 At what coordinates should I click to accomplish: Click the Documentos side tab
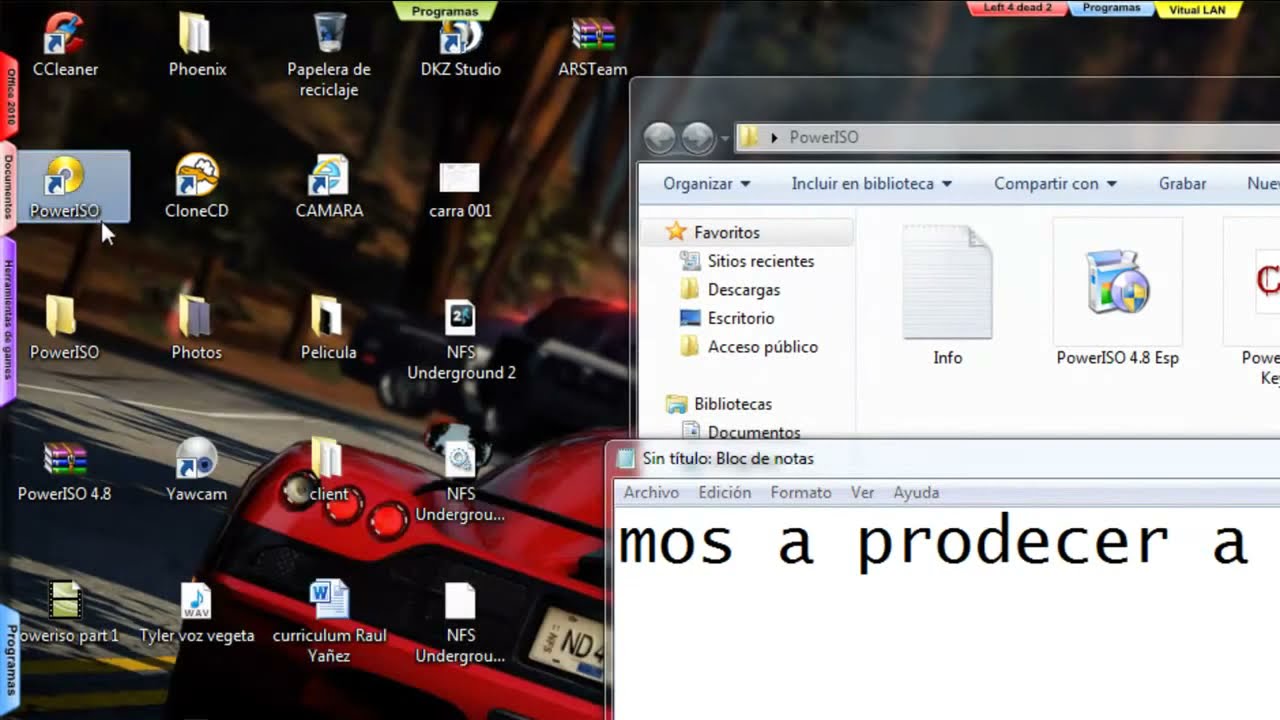coord(8,187)
